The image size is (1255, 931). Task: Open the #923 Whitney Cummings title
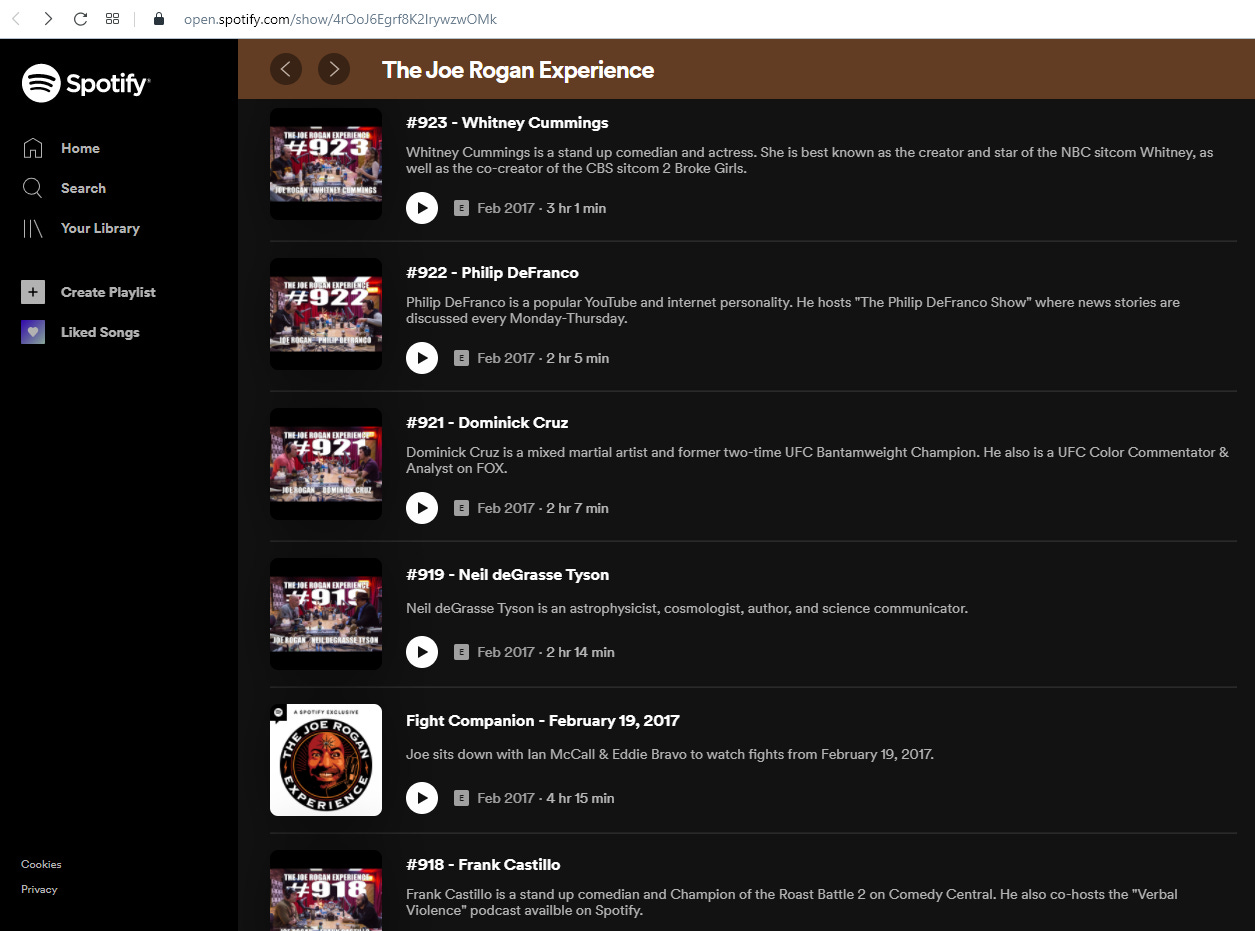pyautogui.click(x=507, y=123)
